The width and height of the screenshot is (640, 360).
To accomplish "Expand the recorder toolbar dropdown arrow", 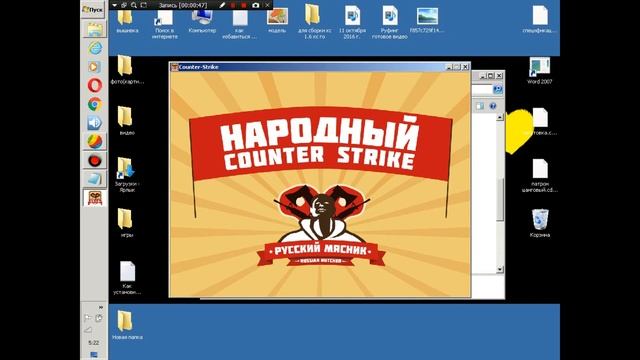I will (115, 5).
